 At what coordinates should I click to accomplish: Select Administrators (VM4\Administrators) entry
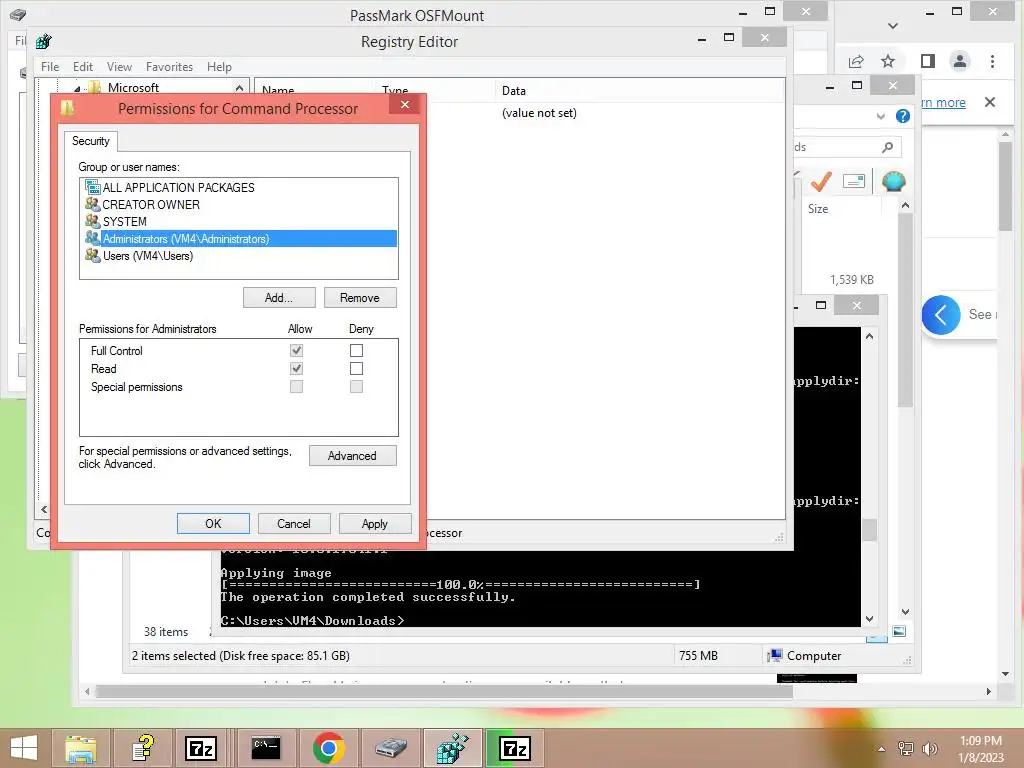(239, 239)
